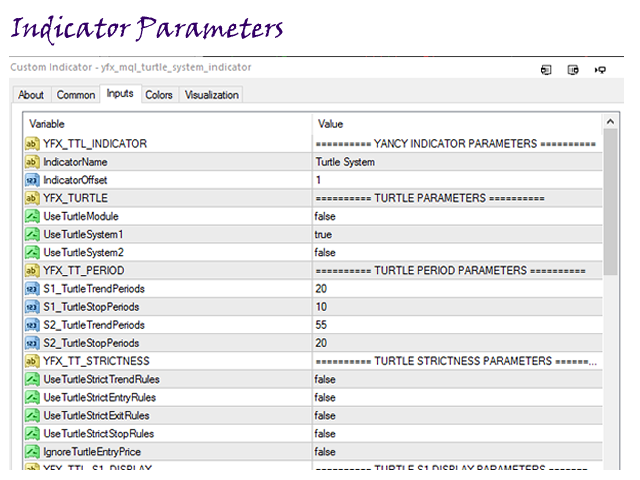Click the integer icon beside S2_TurtleTrendPeriods
The image size is (640, 480).
click(x=32, y=325)
